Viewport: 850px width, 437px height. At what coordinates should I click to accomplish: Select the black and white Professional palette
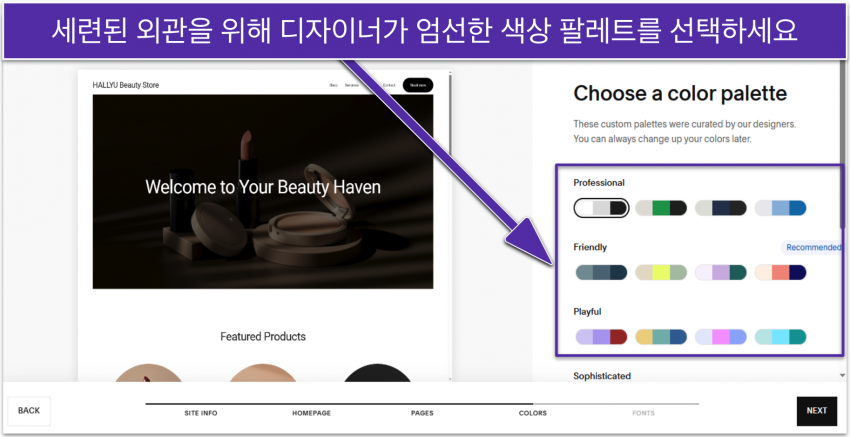click(601, 208)
